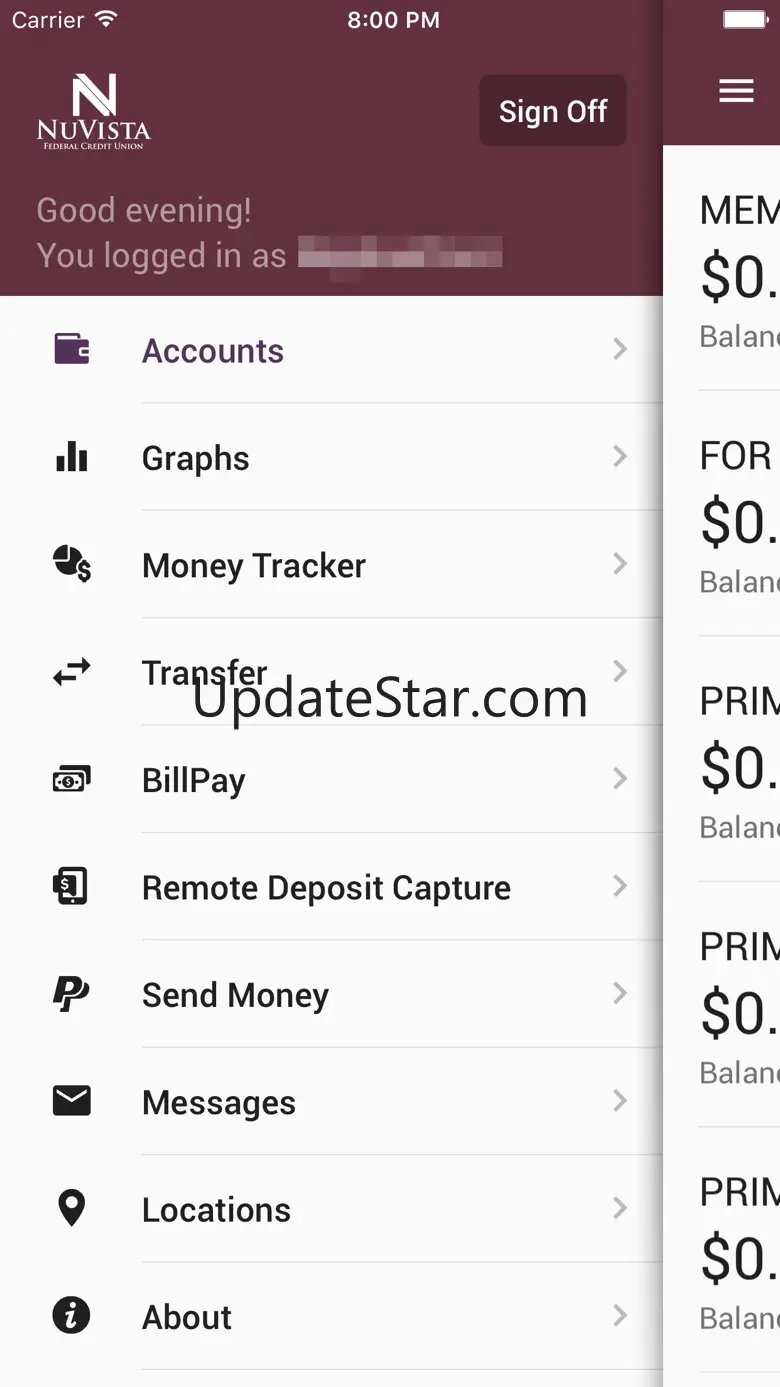The width and height of the screenshot is (780, 1387).
Task: Tap the Remote Deposit Capture icon
Action: click(72, 887)
